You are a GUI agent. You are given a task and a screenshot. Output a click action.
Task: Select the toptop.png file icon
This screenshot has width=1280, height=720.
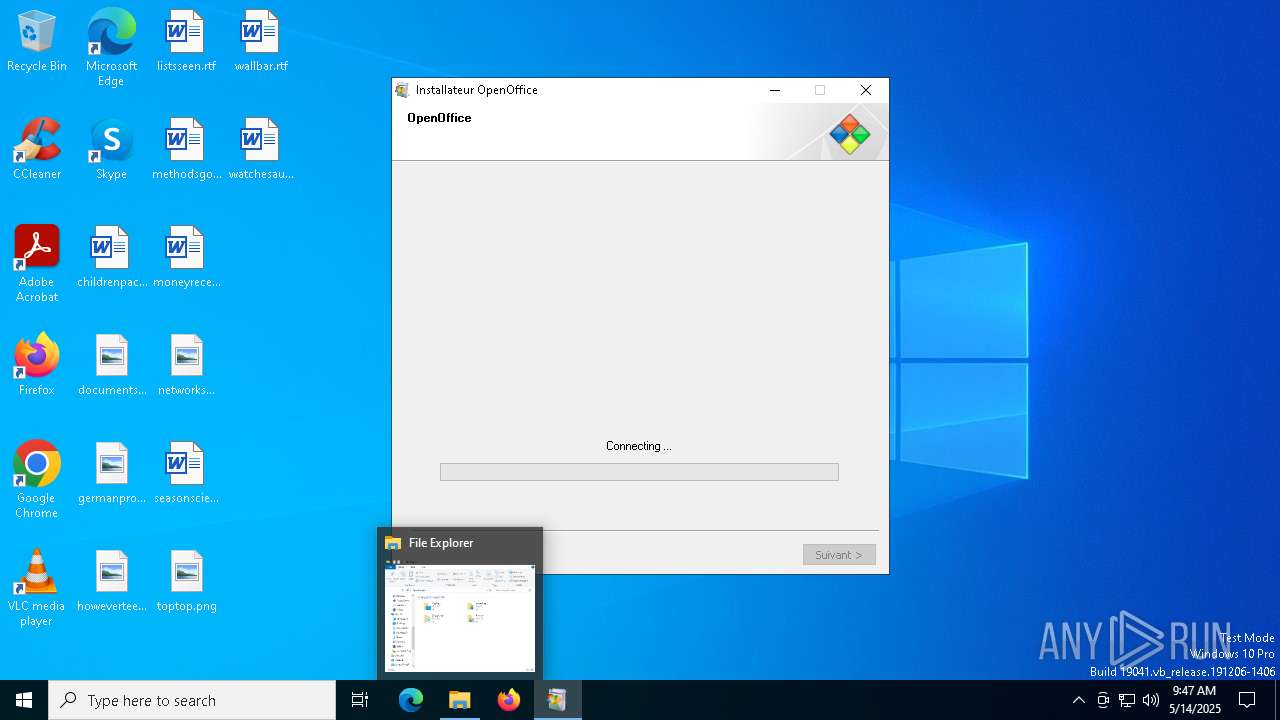(186, 582)
